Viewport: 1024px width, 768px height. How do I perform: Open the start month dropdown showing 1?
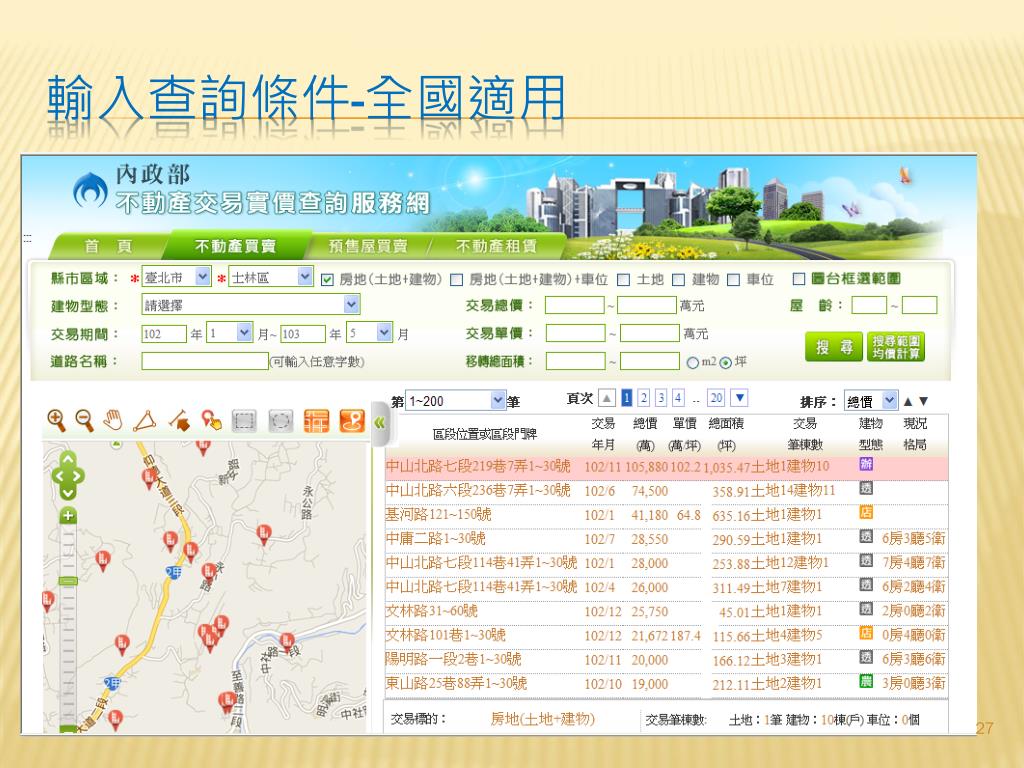coord(229,334)
